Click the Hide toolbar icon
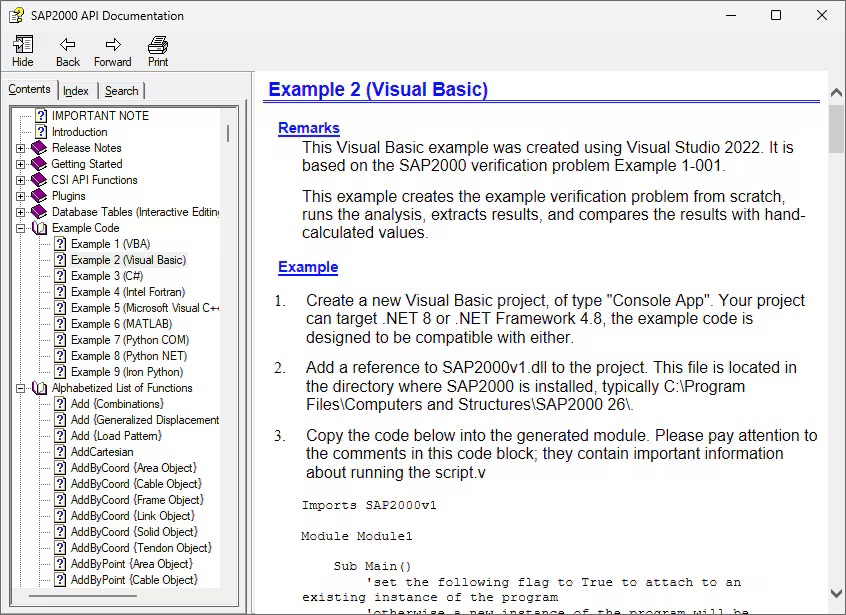This screenshot has width=846, height=615. [x=22, y=45]
